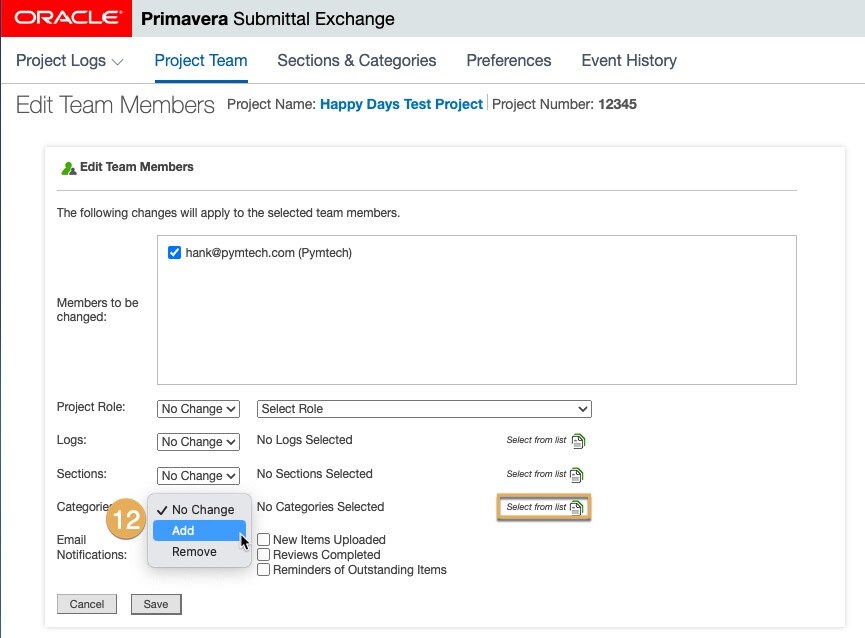Open the Logs change dropdown

point(199,442)
